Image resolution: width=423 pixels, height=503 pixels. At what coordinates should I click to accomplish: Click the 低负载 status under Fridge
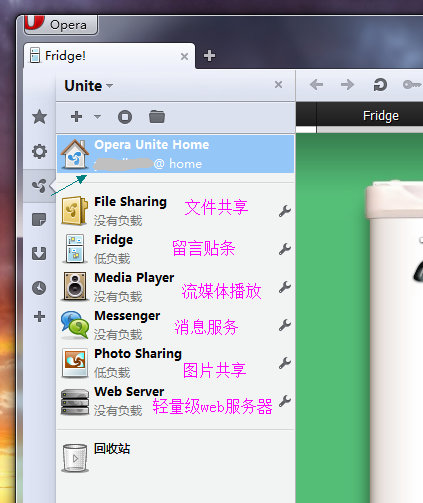[112, 259]
